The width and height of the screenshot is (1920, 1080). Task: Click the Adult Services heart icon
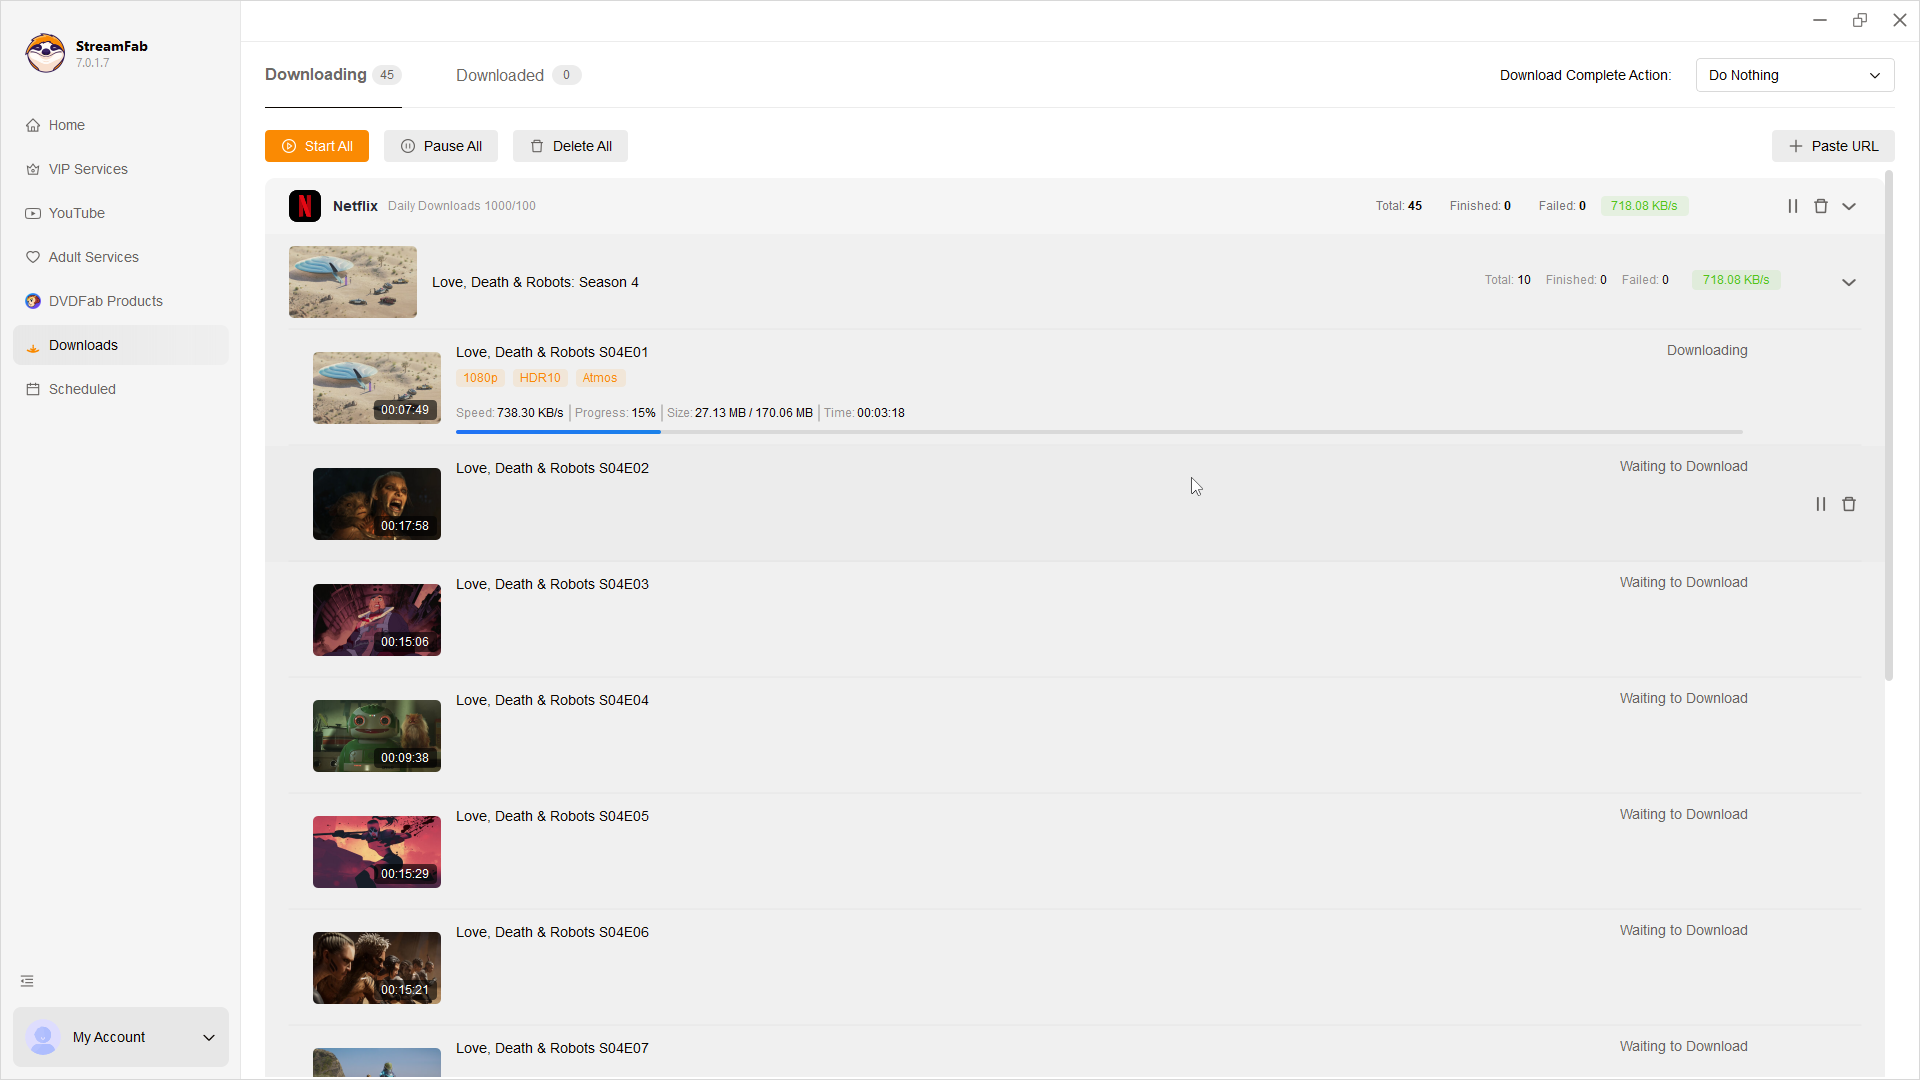tap(33, 257)
